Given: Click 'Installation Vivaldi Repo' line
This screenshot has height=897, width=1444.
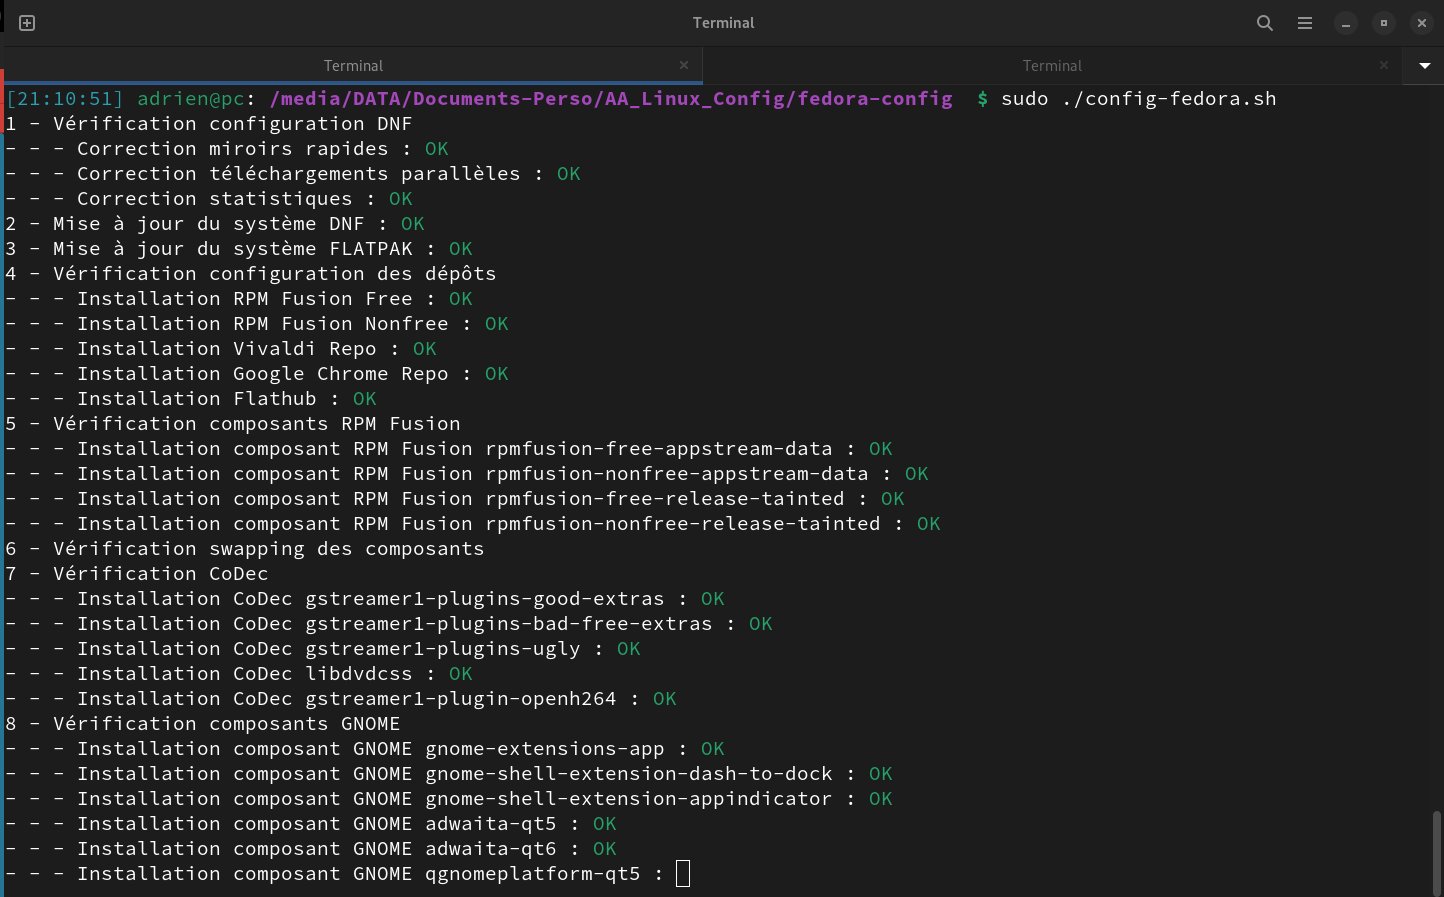Looking at the screenshot, I should (221, 349).
